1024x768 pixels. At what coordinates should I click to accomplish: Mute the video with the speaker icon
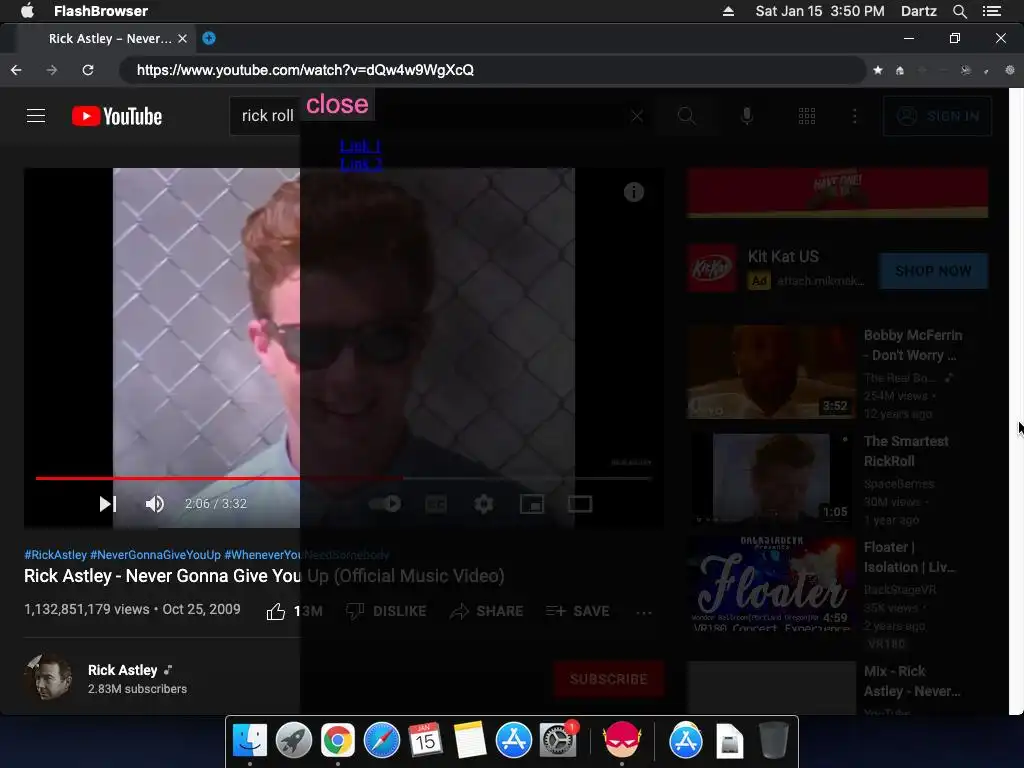tap(155, 504)
